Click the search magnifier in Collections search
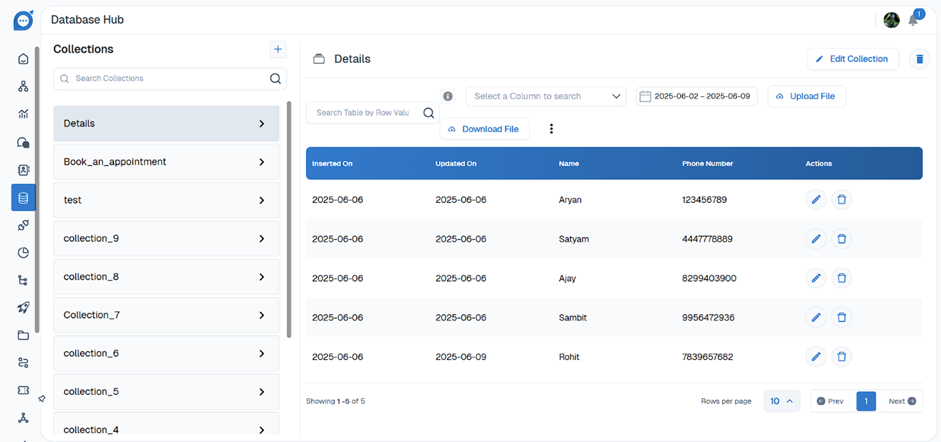 click(x=275, y=79)
